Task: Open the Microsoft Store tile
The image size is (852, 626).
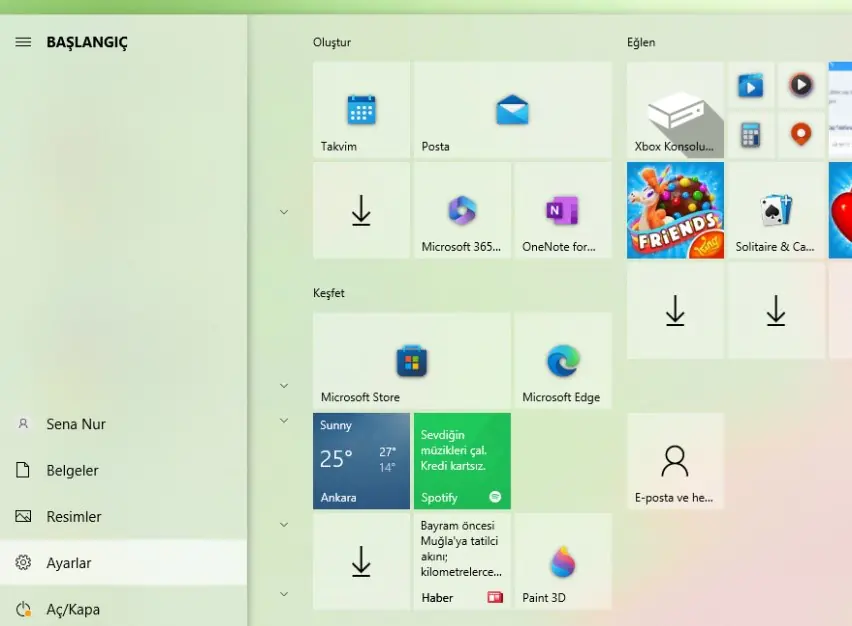Action: coord(411,360)
